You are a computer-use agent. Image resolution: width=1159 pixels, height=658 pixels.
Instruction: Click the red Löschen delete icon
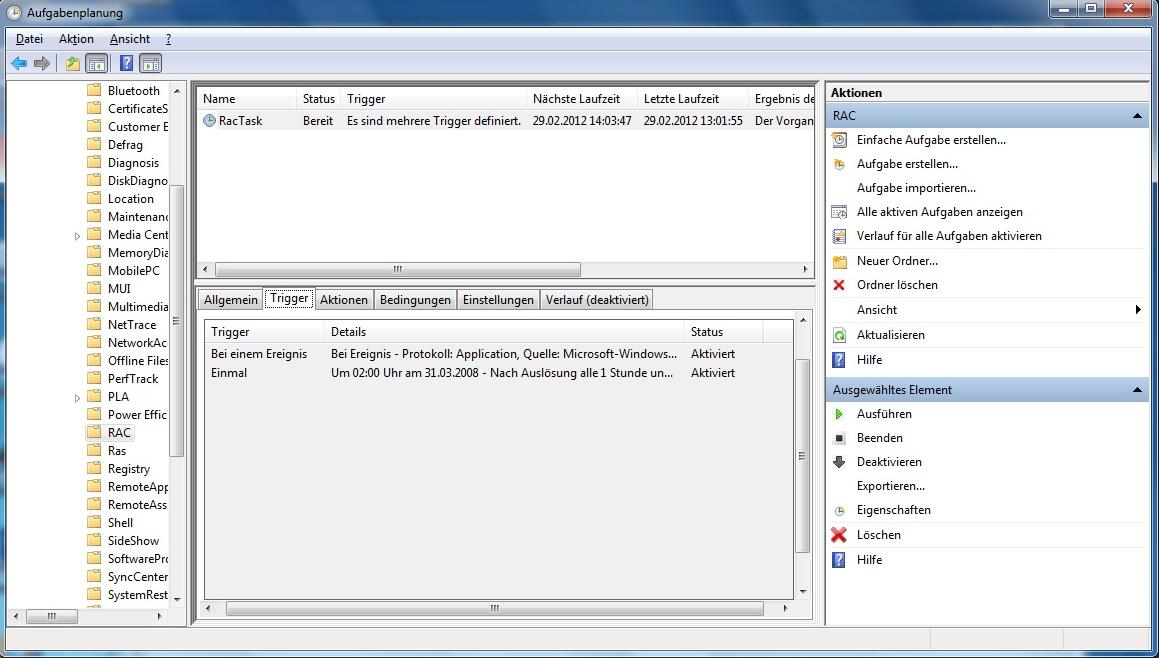point(839,535)
